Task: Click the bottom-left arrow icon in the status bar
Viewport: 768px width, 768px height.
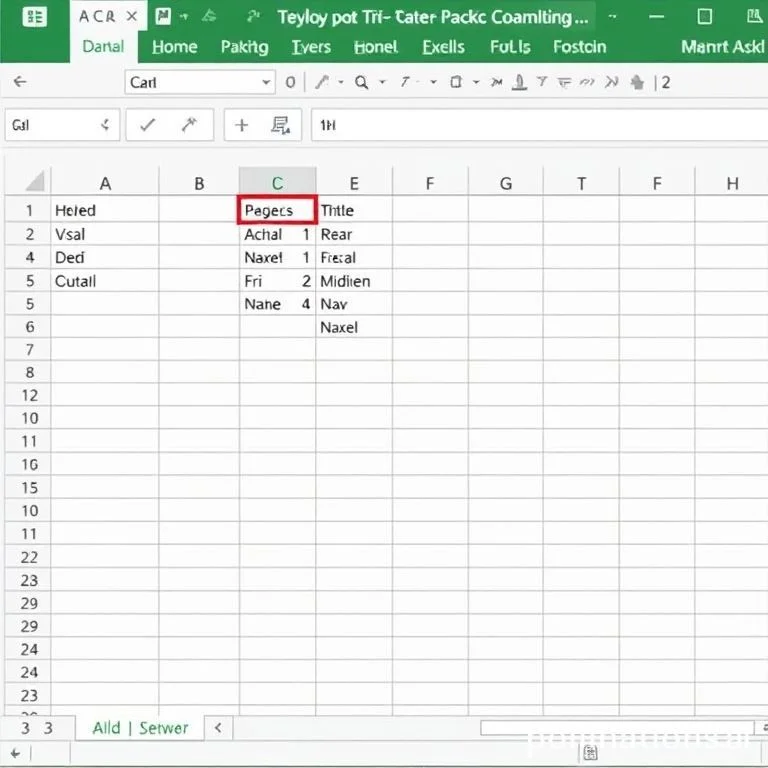Action: (15, 753)
